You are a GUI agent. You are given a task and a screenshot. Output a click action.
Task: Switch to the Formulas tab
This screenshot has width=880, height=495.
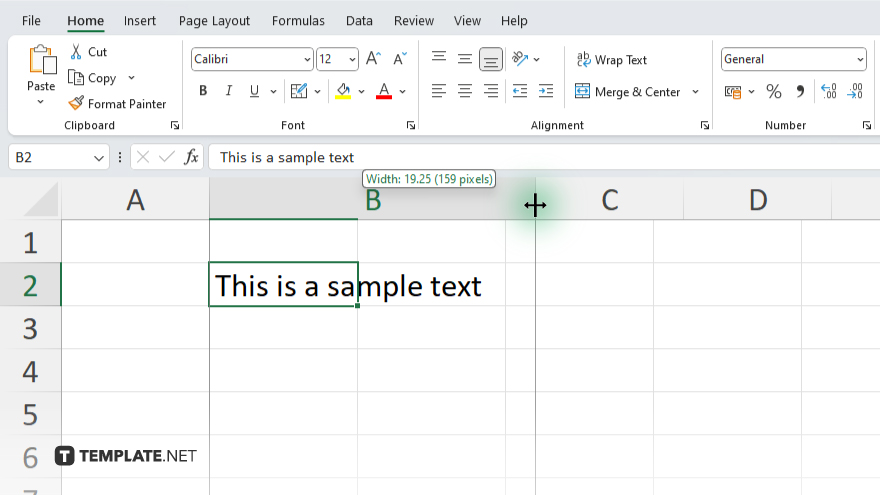[x=298, y=21]
